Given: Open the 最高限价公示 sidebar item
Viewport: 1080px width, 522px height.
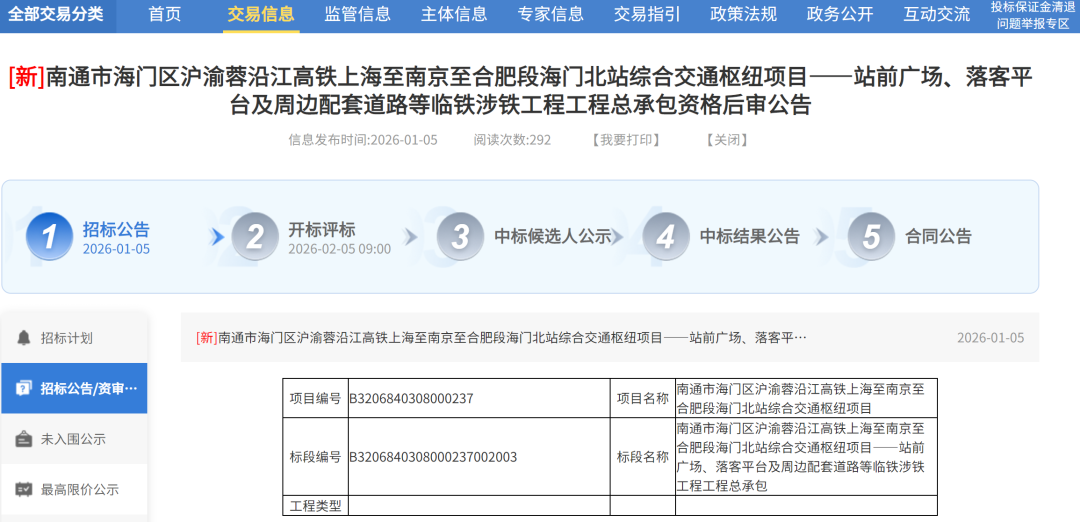Looking at the screenshot, I should pos(74,490).
